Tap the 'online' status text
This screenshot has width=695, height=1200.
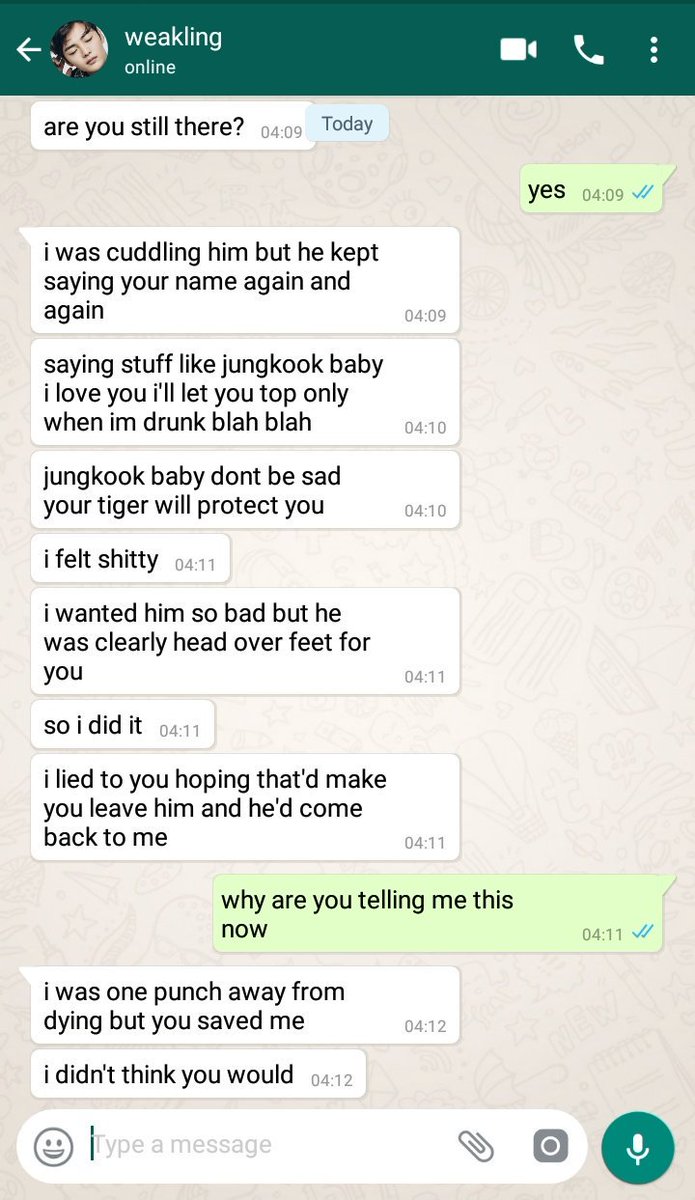click(x=150, y=68)
